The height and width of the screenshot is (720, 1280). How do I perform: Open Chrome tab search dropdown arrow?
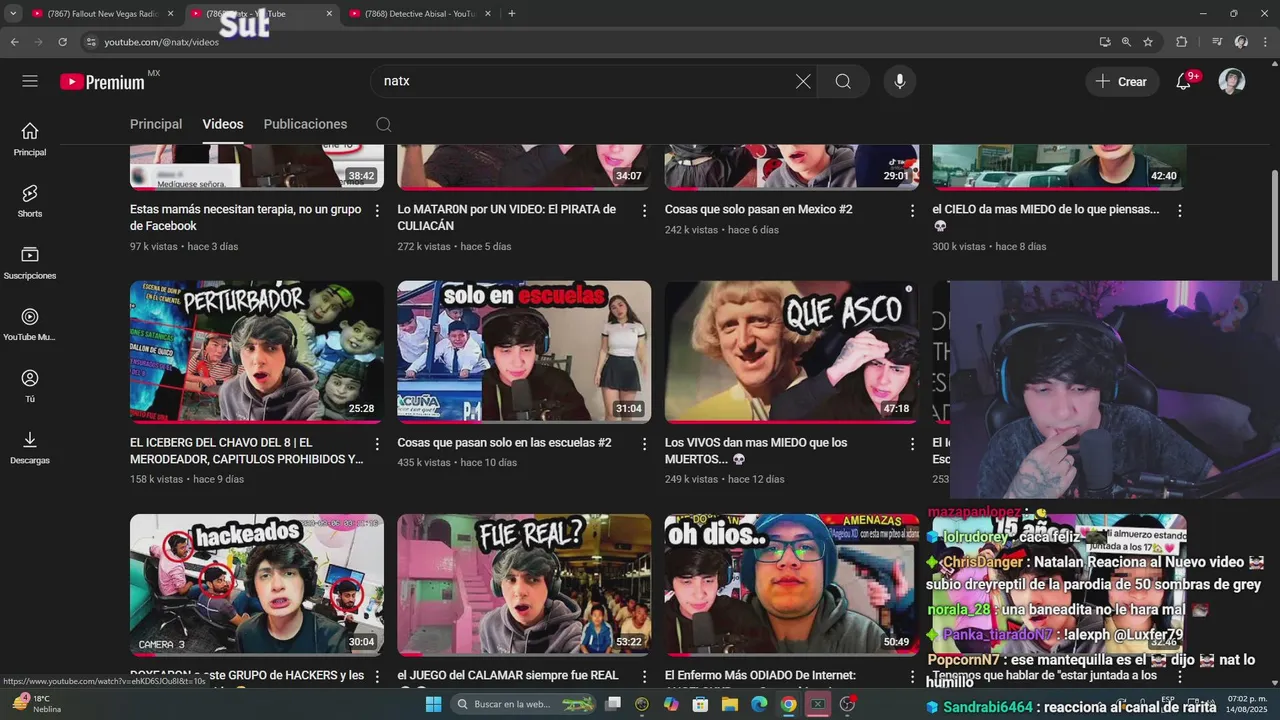tap(13, 13)
